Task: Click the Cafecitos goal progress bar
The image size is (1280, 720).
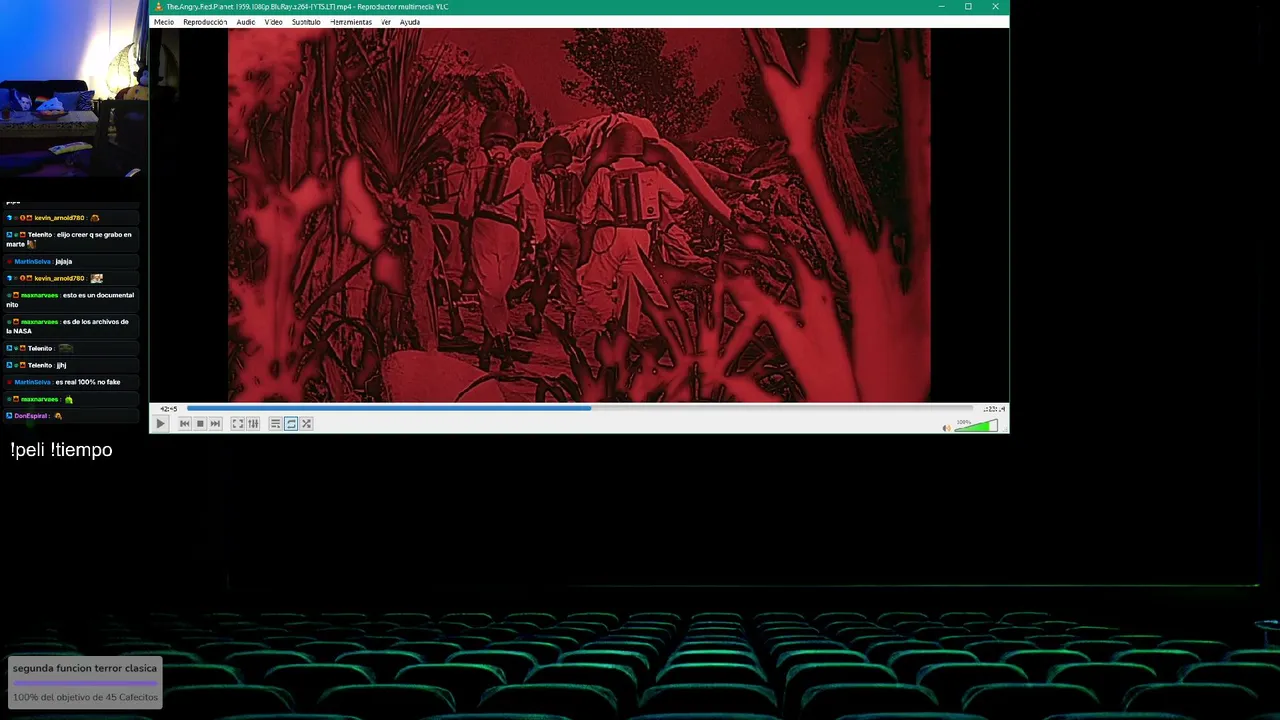Action: 85,683
